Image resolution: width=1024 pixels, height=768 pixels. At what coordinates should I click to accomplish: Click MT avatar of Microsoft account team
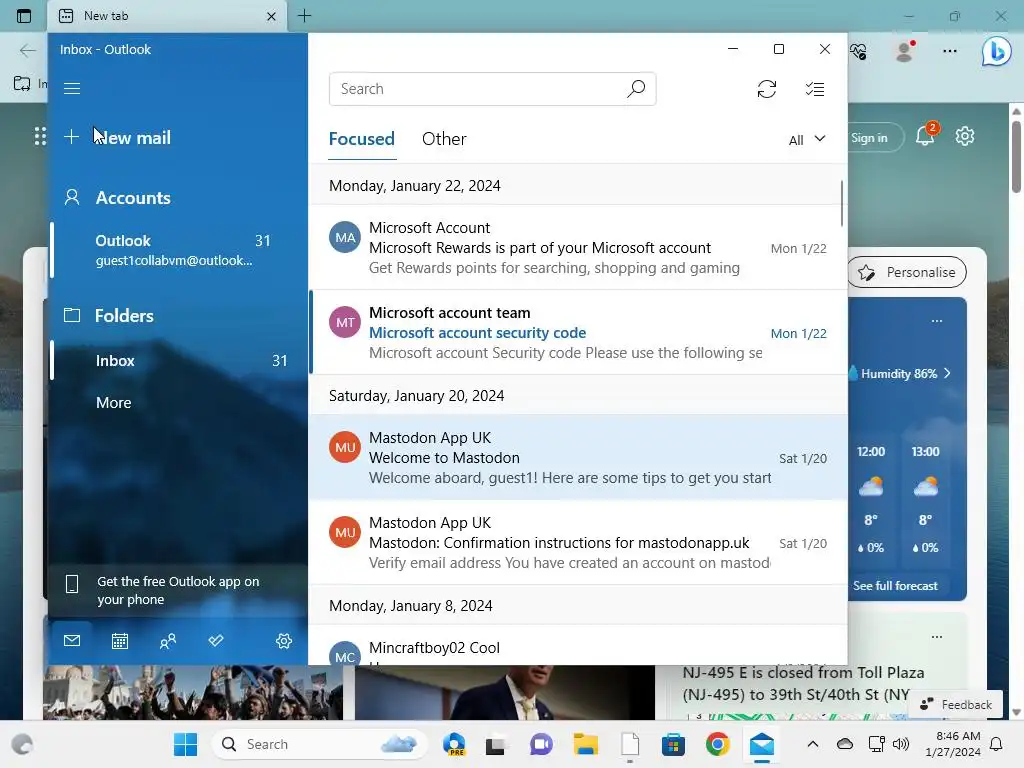345,323
